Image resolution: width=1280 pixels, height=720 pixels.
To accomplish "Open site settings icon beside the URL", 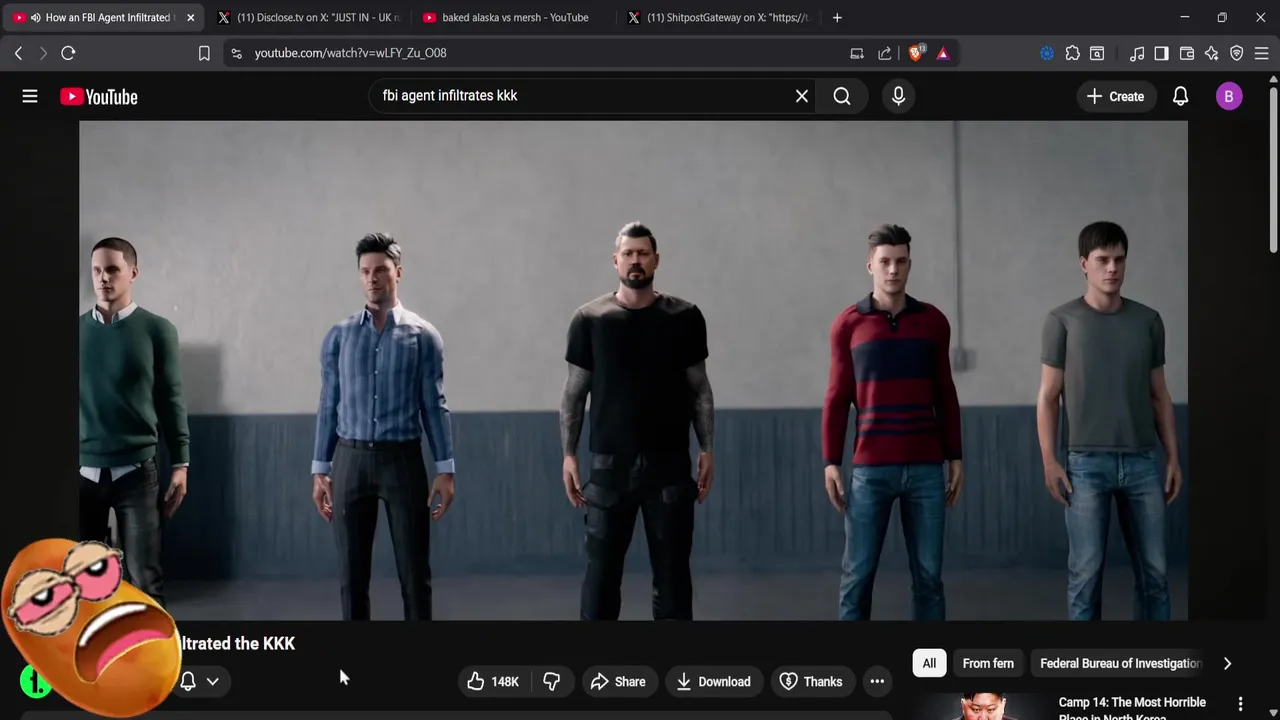I will pyautogui.click(x=236, y=53).
